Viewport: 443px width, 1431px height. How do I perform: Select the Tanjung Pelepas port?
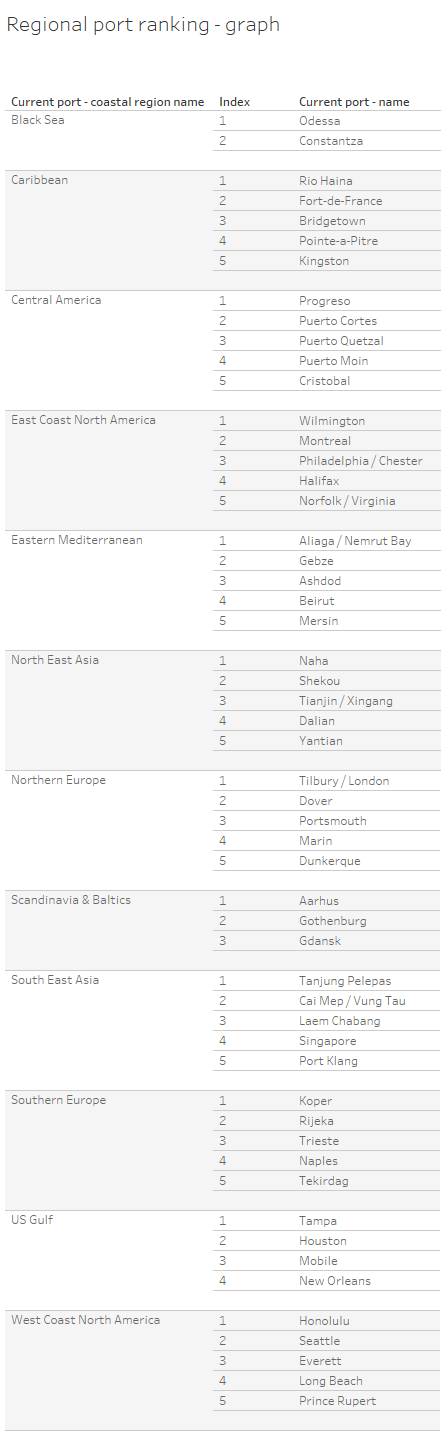(345, 981)
